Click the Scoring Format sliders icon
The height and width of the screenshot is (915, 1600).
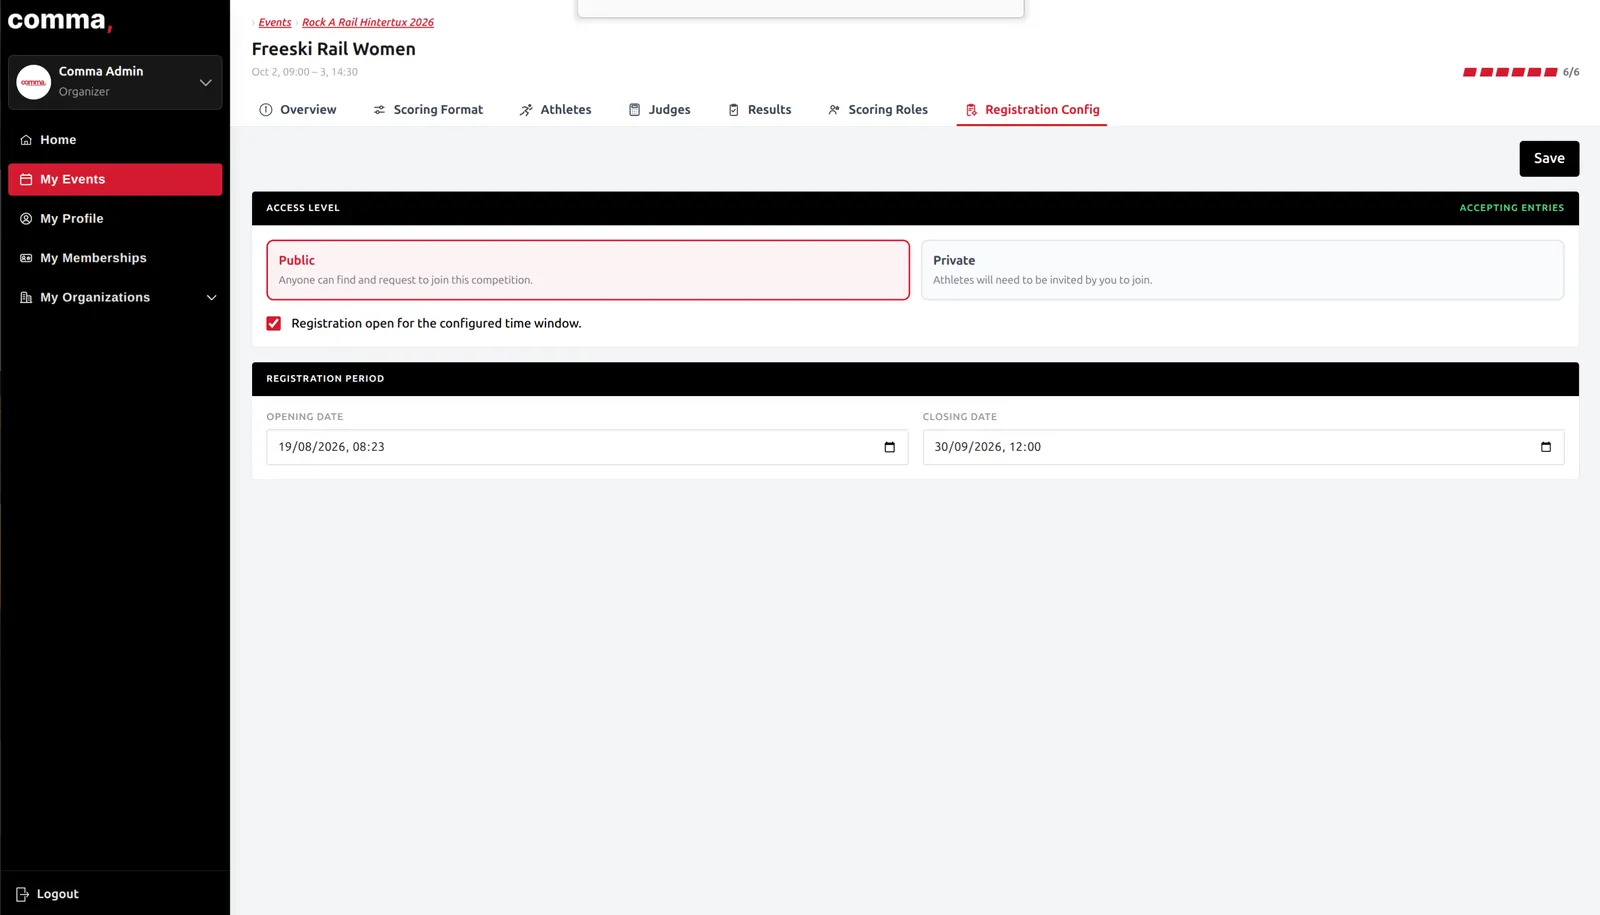click(x=379, y=110)
